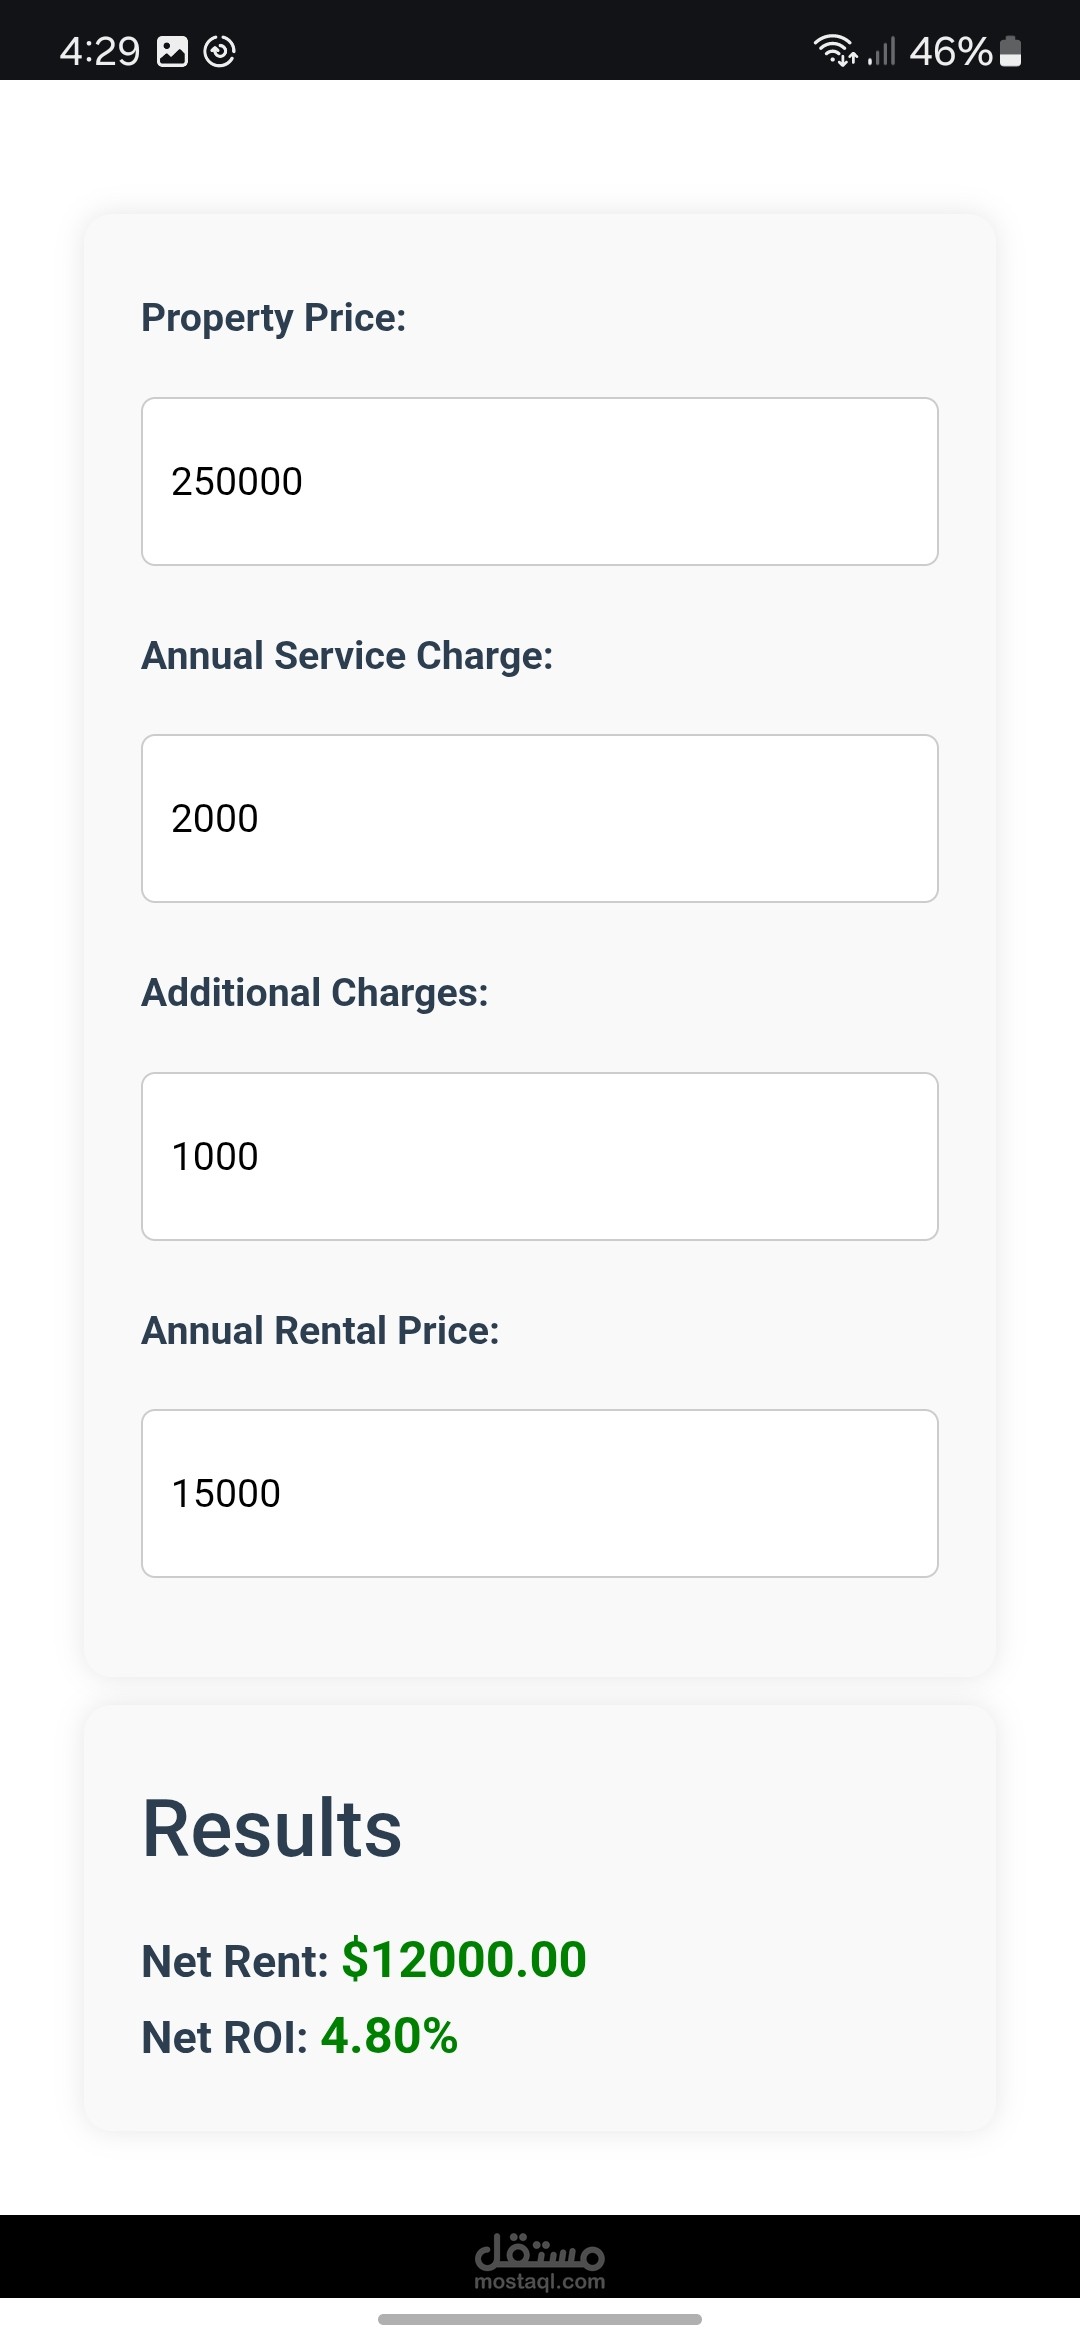Focus the Property Price input field
1080x2340 pixels.
click(x=540, y=482)
